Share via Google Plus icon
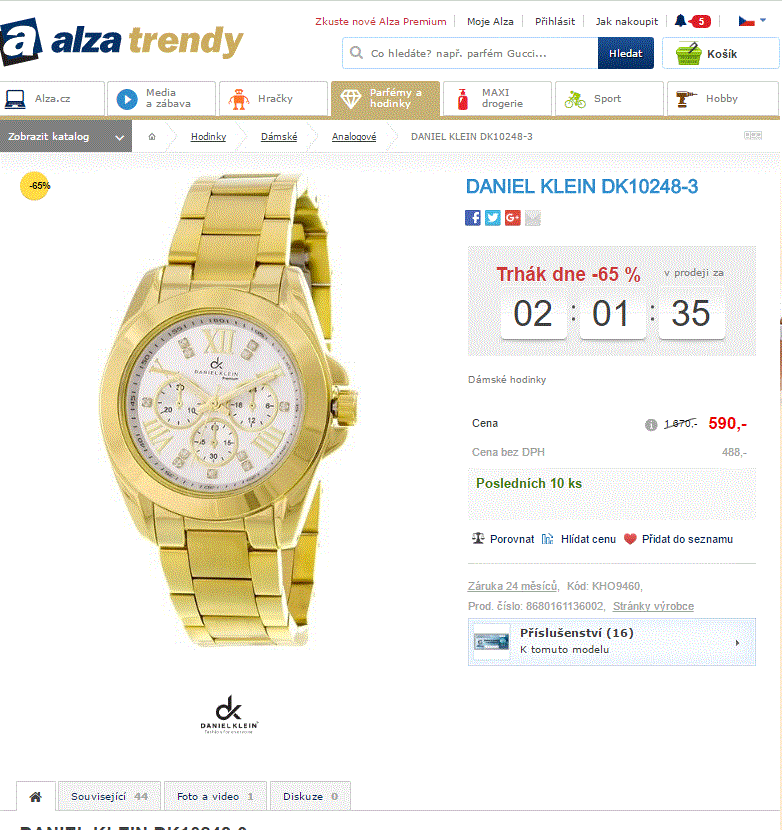782x830 pixels. point(513,218)
